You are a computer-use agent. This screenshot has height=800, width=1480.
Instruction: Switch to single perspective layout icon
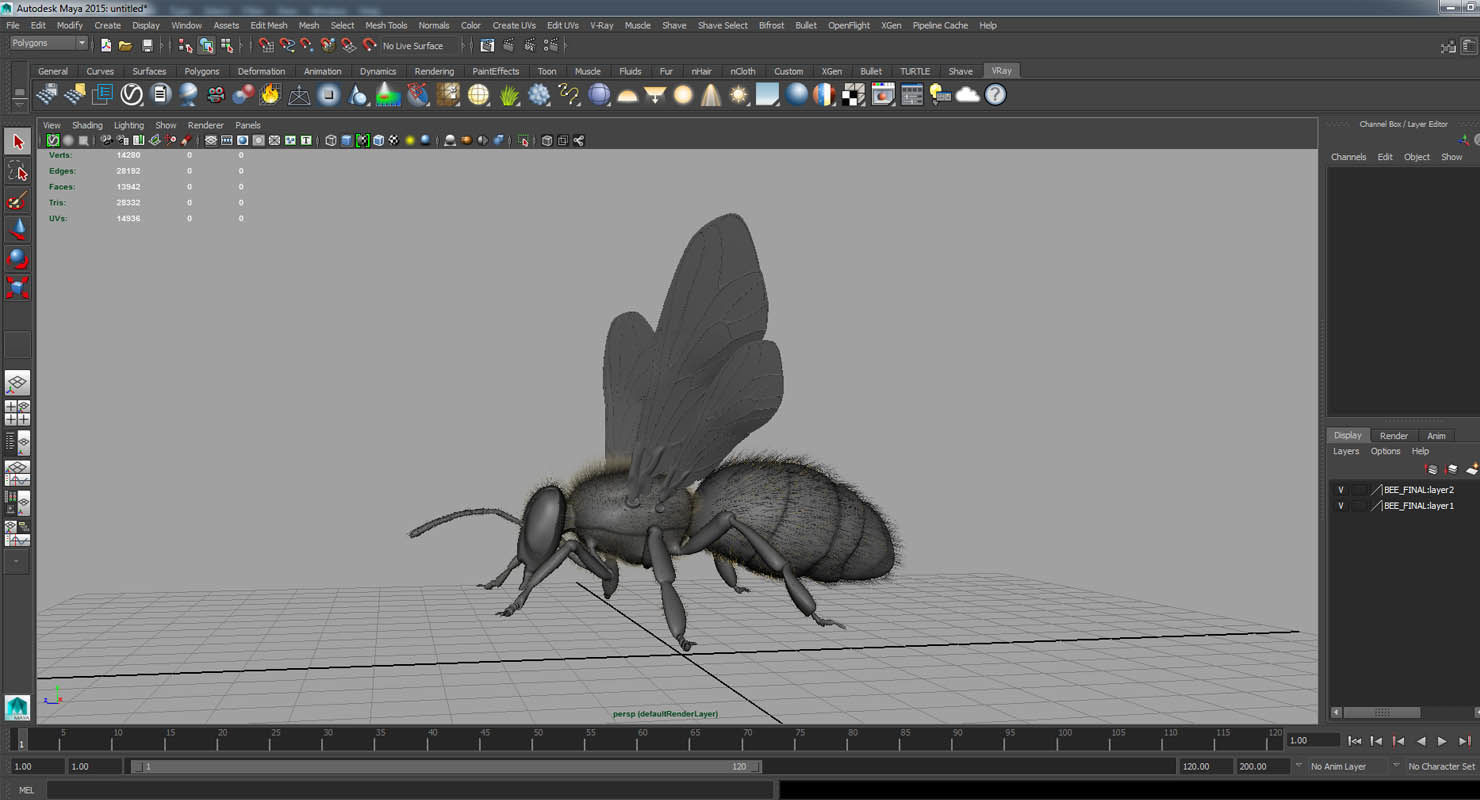[17, 383]
